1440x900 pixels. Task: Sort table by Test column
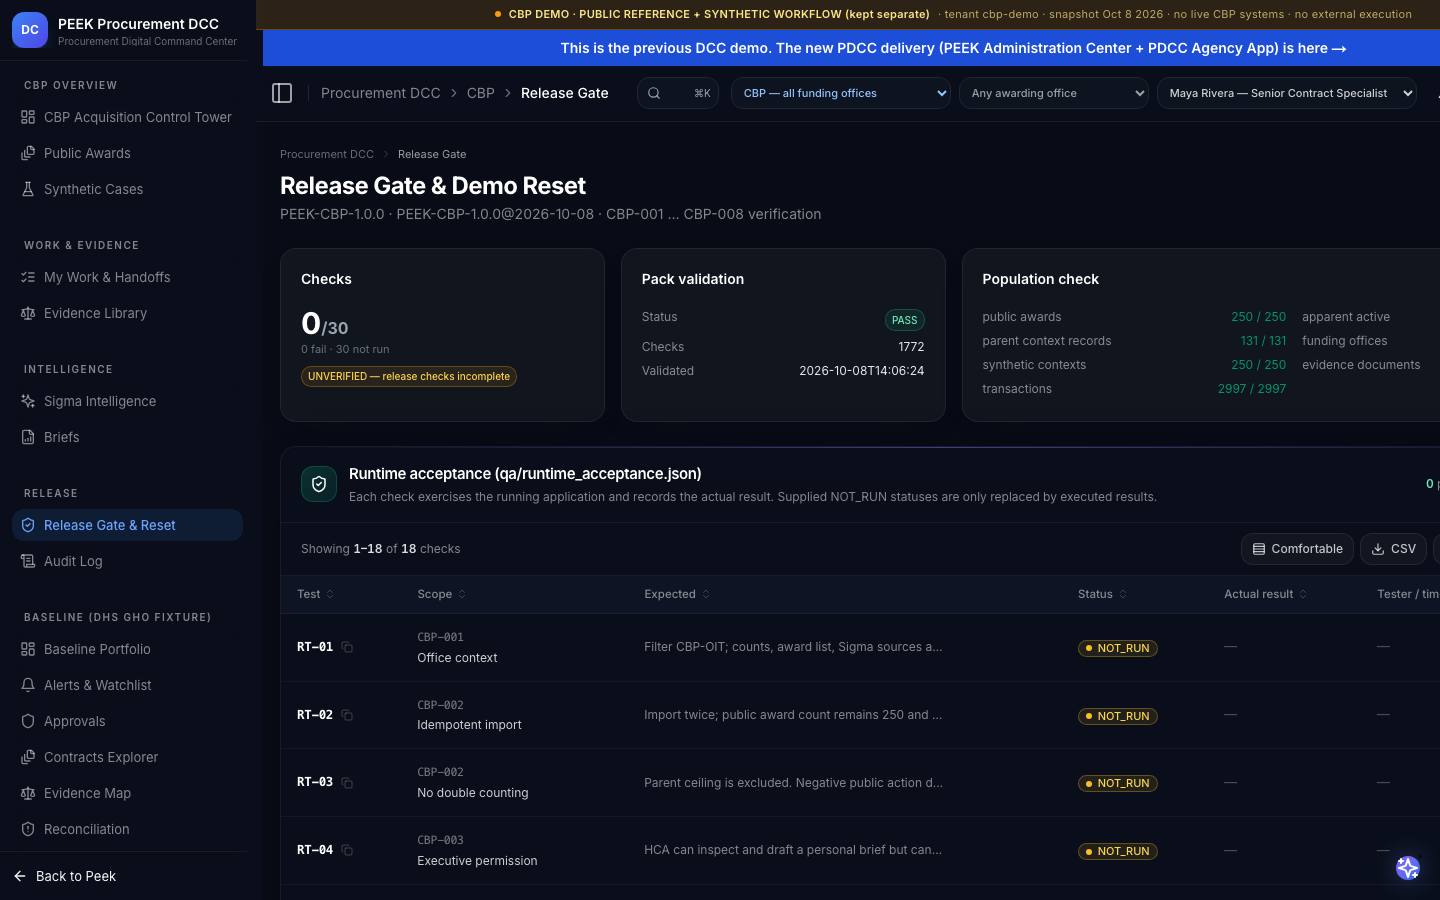(x=315, y=594)
